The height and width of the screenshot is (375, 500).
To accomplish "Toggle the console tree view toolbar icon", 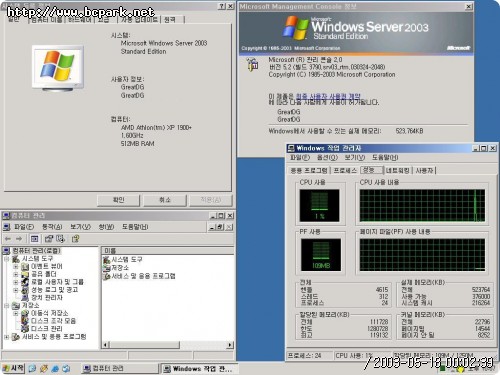I will coord(34,239).
